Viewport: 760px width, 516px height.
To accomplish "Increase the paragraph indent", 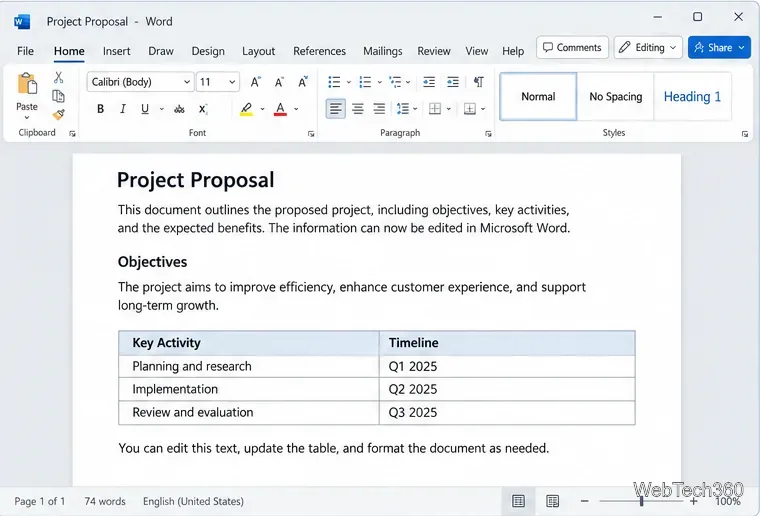I will [x=453, y=82].
